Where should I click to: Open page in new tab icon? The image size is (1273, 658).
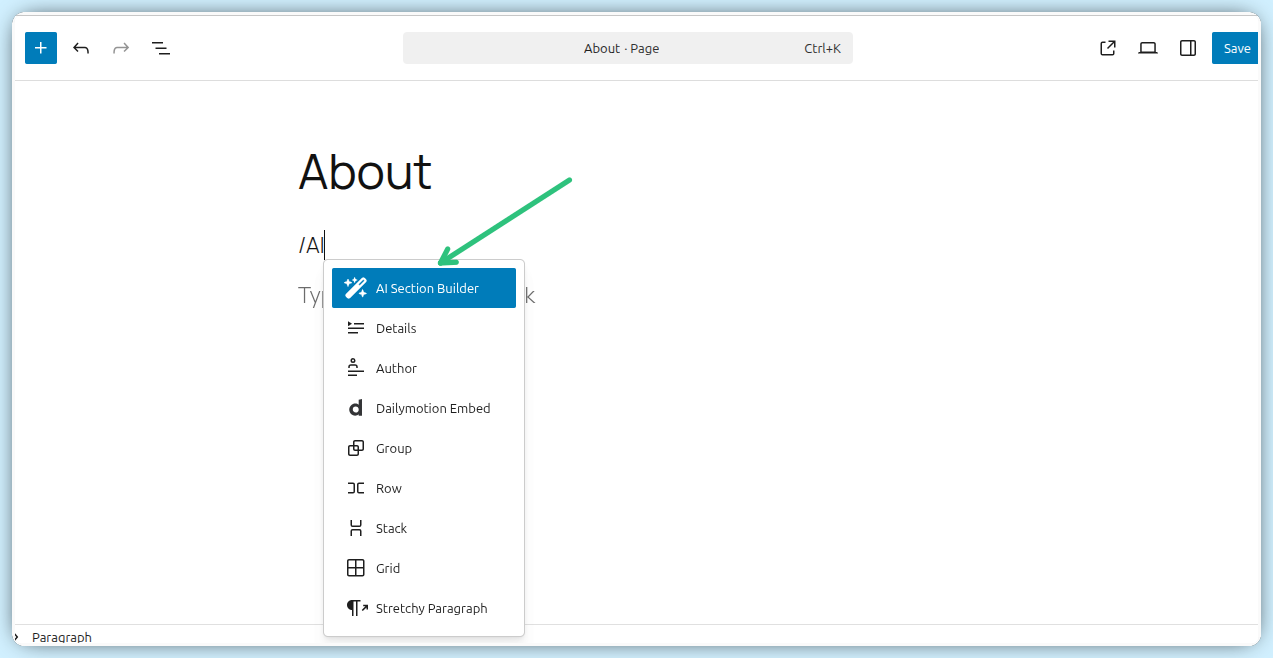[x=1108, y=48]
